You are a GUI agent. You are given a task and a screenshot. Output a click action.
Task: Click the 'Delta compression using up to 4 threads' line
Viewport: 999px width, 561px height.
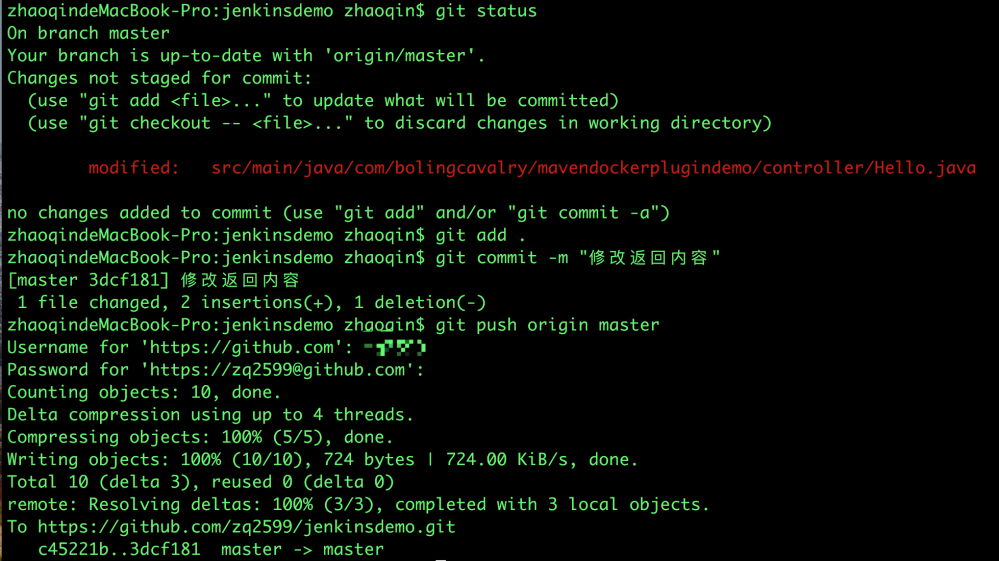point(210,415)
